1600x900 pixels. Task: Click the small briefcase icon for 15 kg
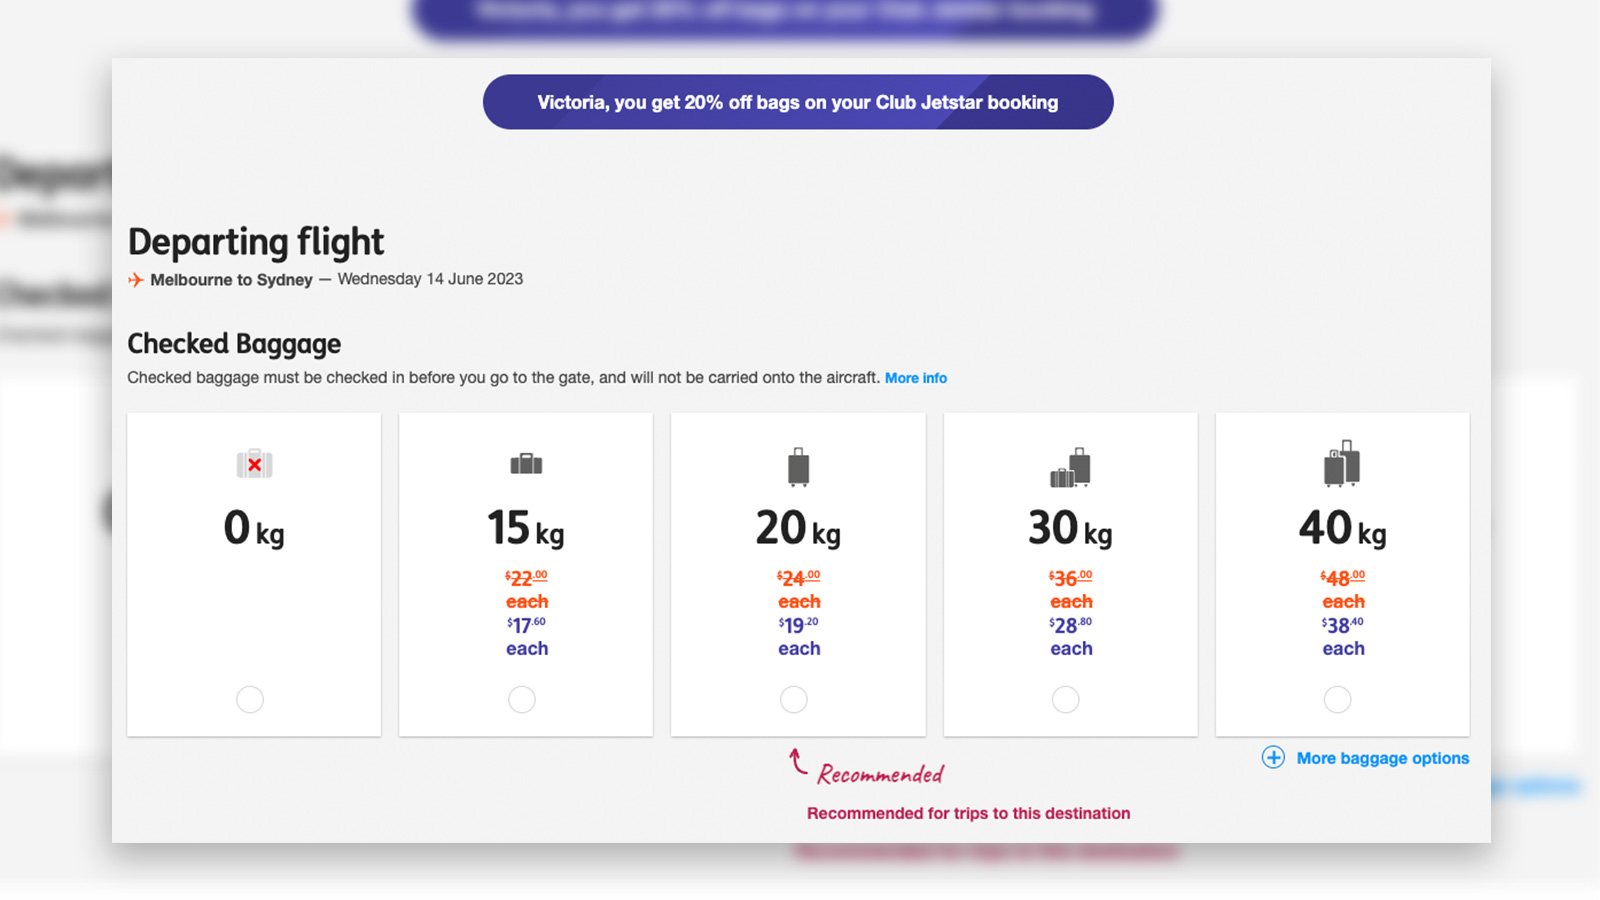pyautogui.click(x=526, y=464)
